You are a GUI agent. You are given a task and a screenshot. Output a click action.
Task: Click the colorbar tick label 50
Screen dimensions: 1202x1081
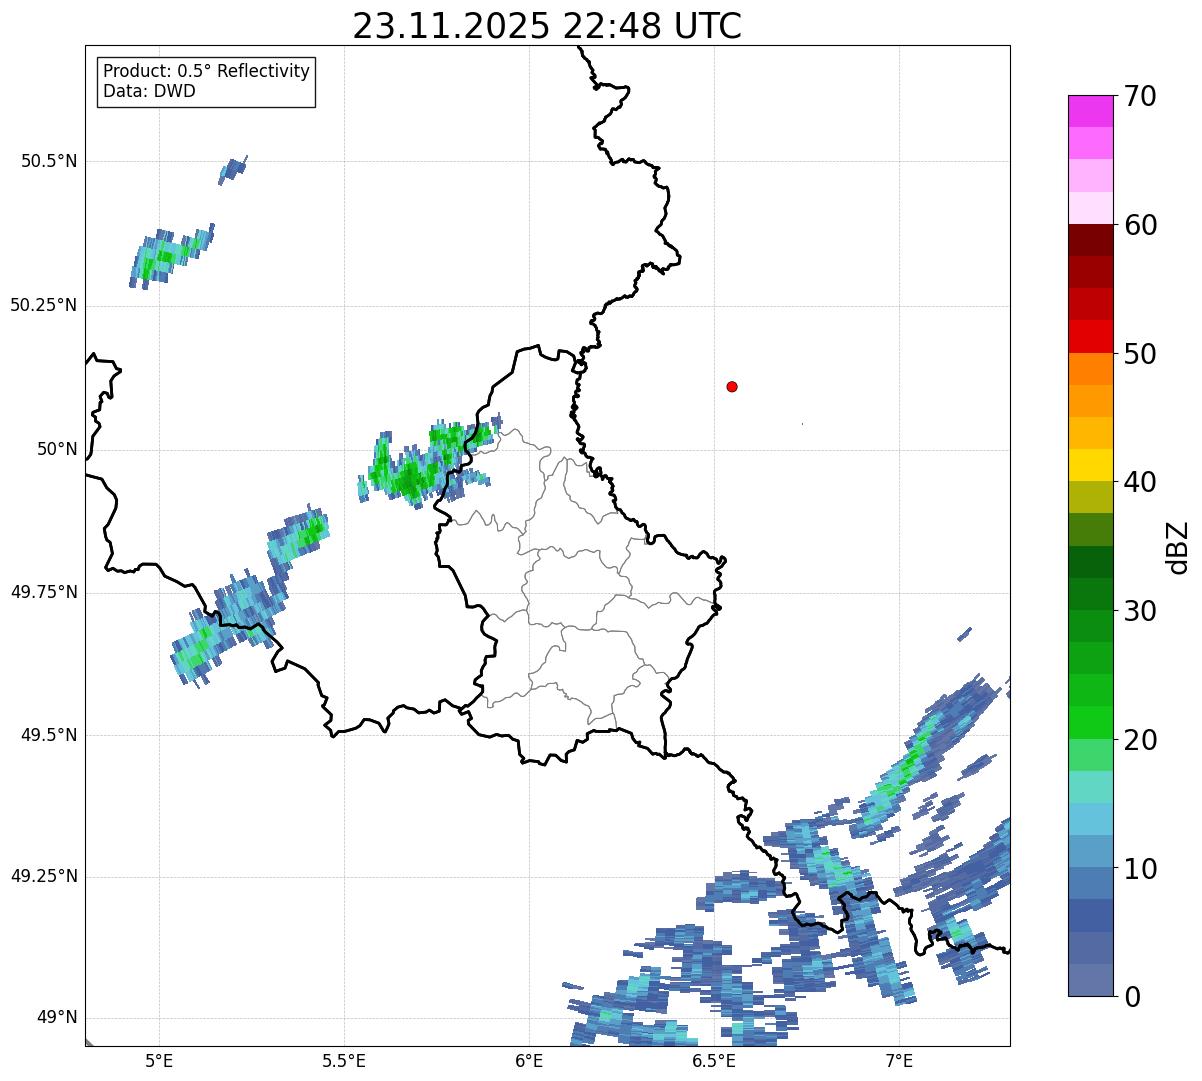1140,354
